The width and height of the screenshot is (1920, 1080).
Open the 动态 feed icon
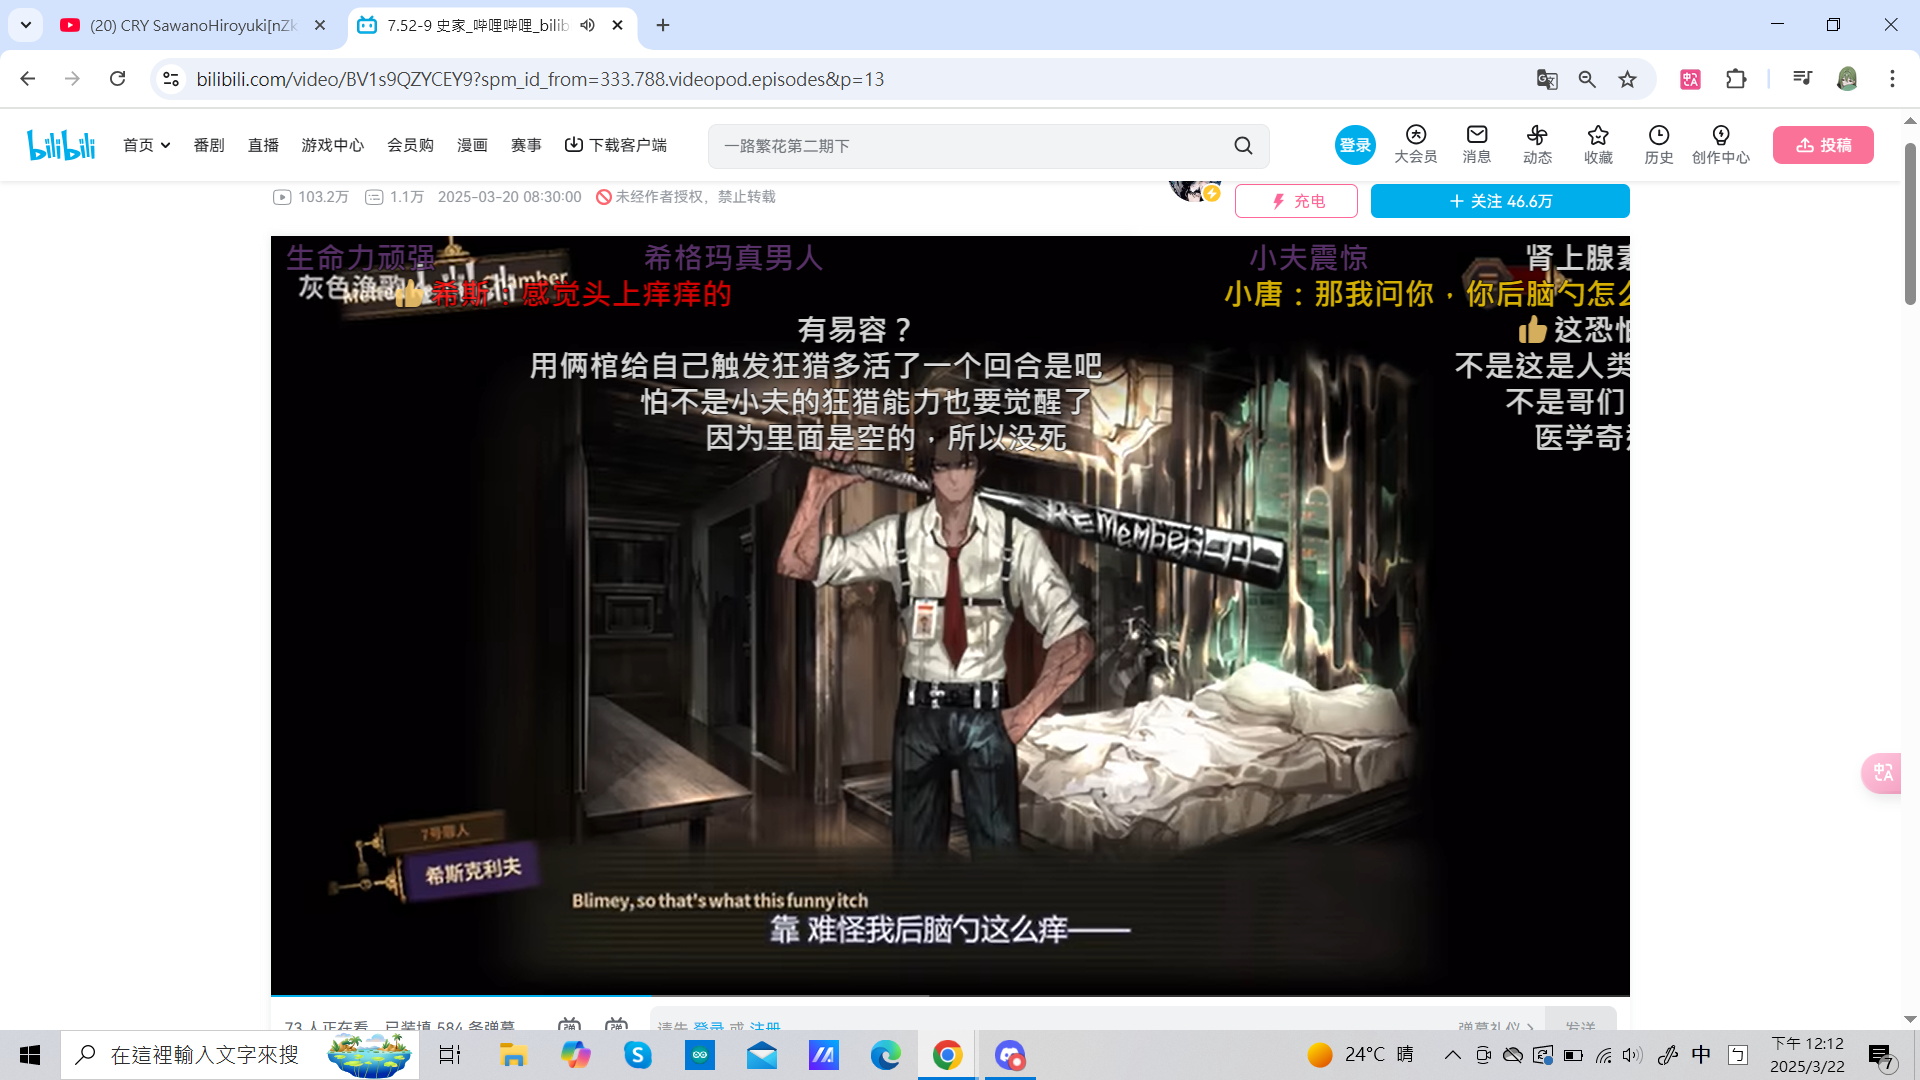click(1537, 145)
